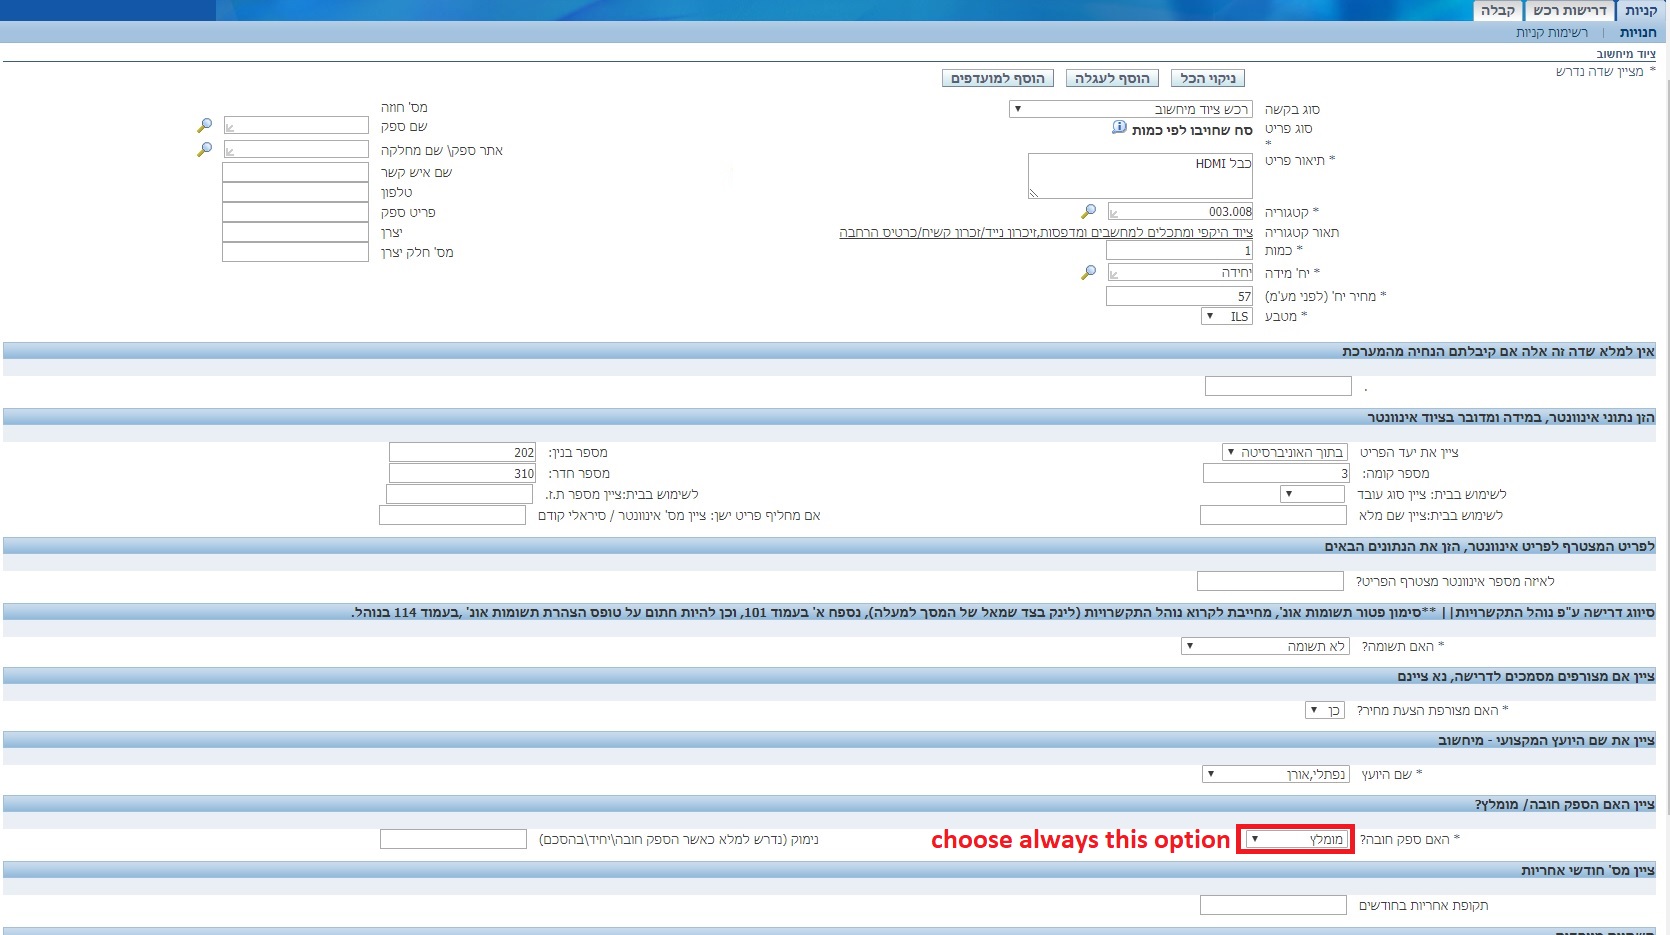The width and height of the screenshot is (1670, 935).
Task: Open the האם ספק חובה dropdown
Action: tap(1296, 839)
